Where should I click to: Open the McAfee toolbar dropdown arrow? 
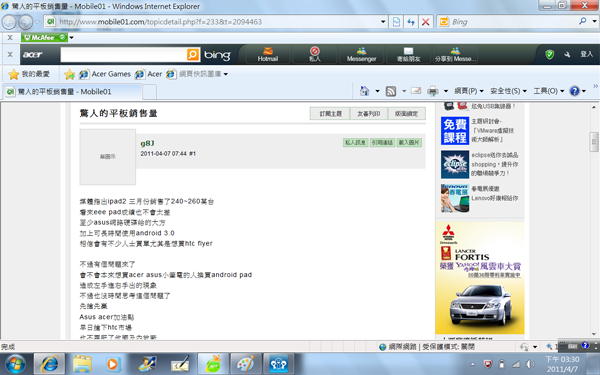(x=72, y=38)
